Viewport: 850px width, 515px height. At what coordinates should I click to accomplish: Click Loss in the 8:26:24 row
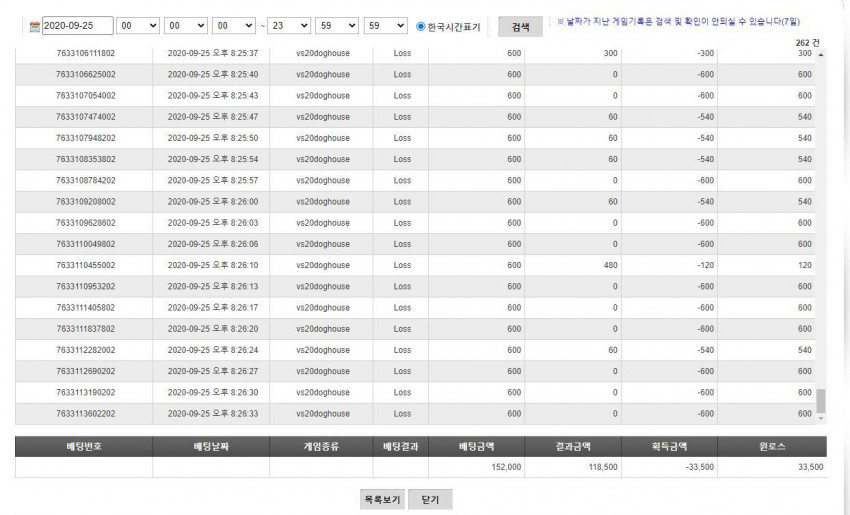point(402,350)
